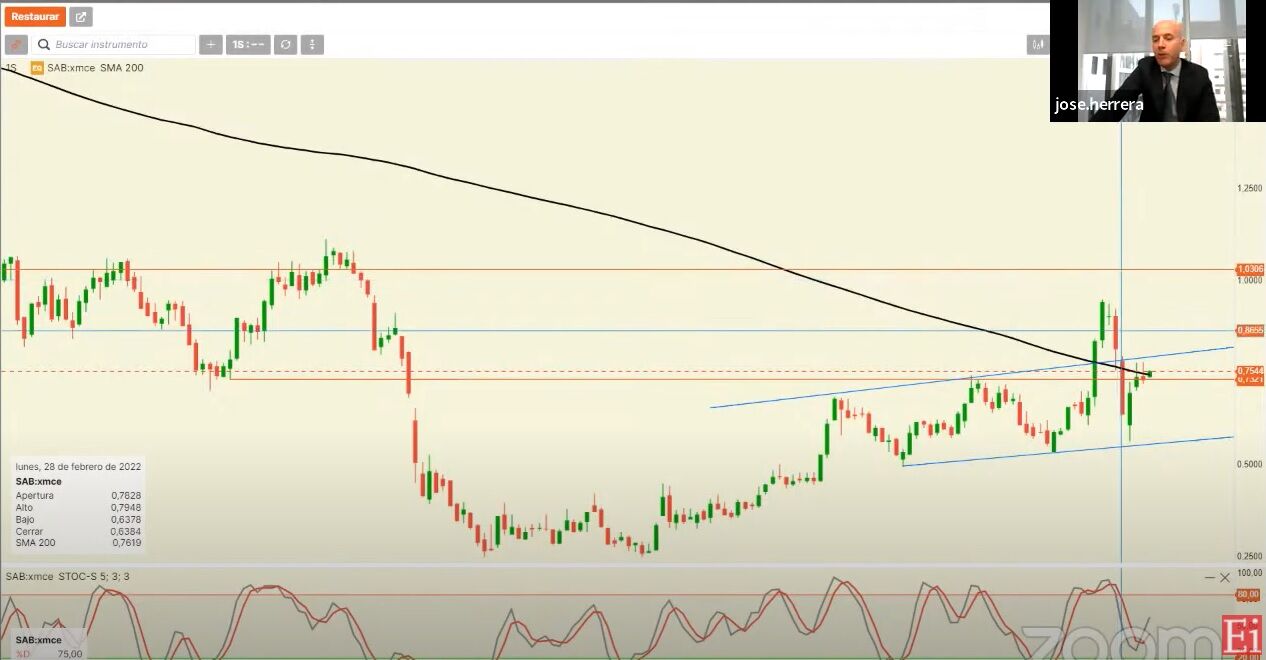
Task: Click the refresh chart icon
Action: click(286, 45)
